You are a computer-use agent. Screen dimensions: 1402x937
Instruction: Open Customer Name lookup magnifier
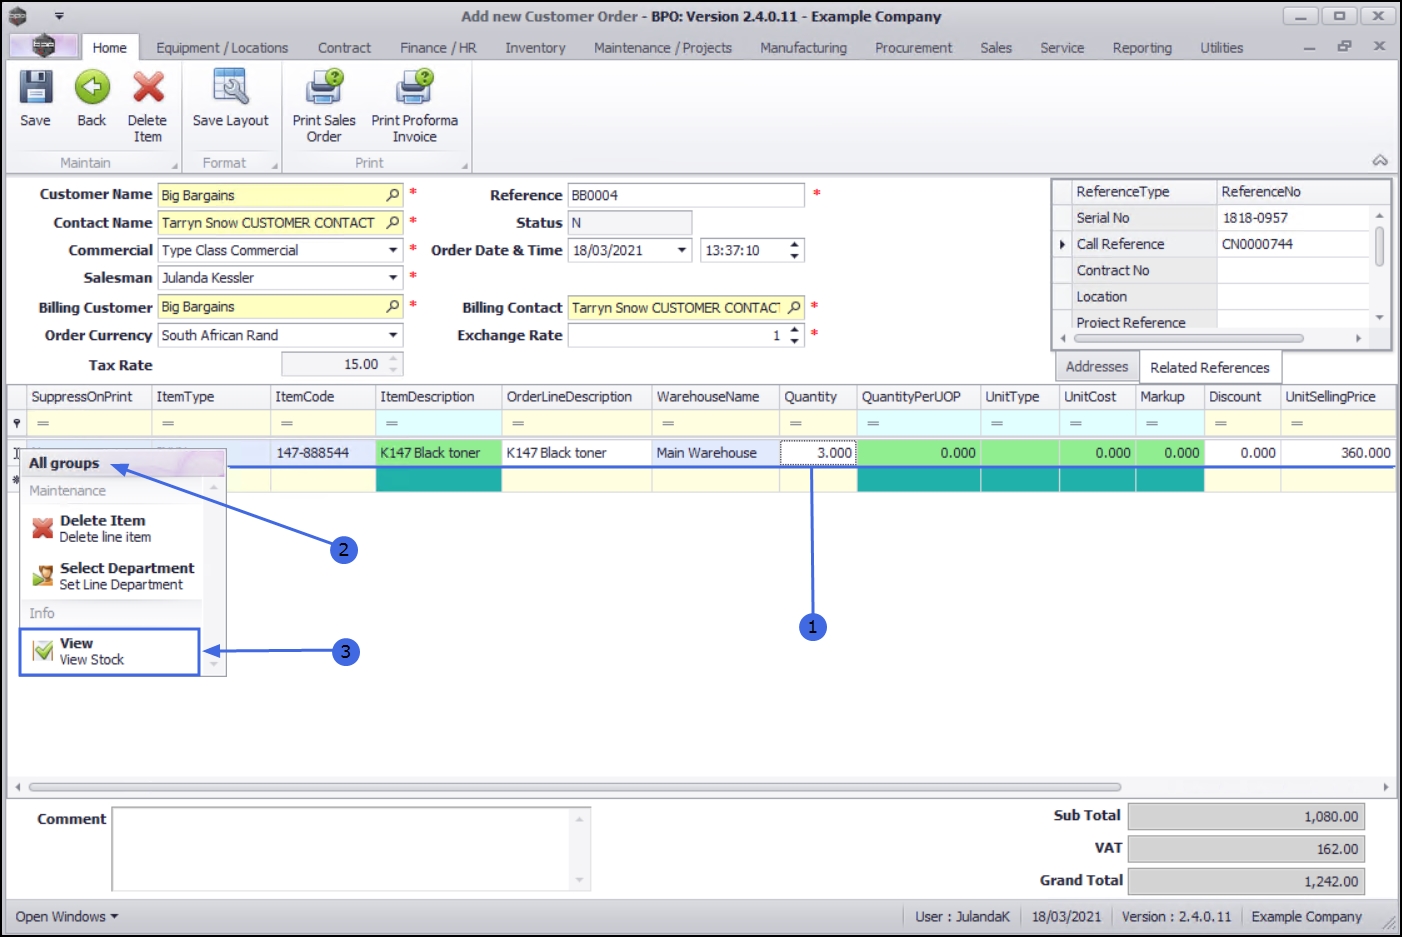[393, 195]
